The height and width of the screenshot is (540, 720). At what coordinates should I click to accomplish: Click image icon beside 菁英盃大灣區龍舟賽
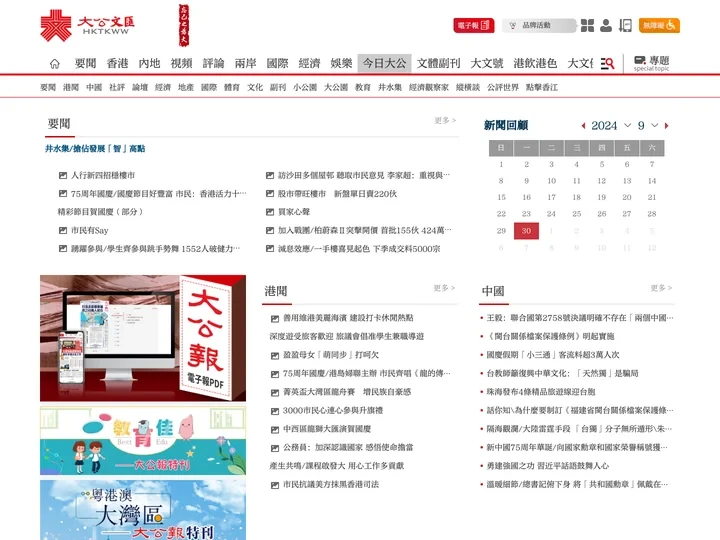point(275,393)
